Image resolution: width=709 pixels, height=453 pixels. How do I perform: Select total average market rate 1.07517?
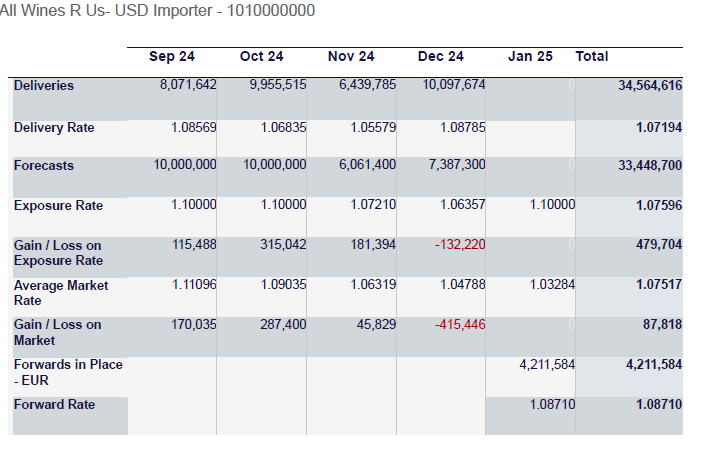(659, 284)
